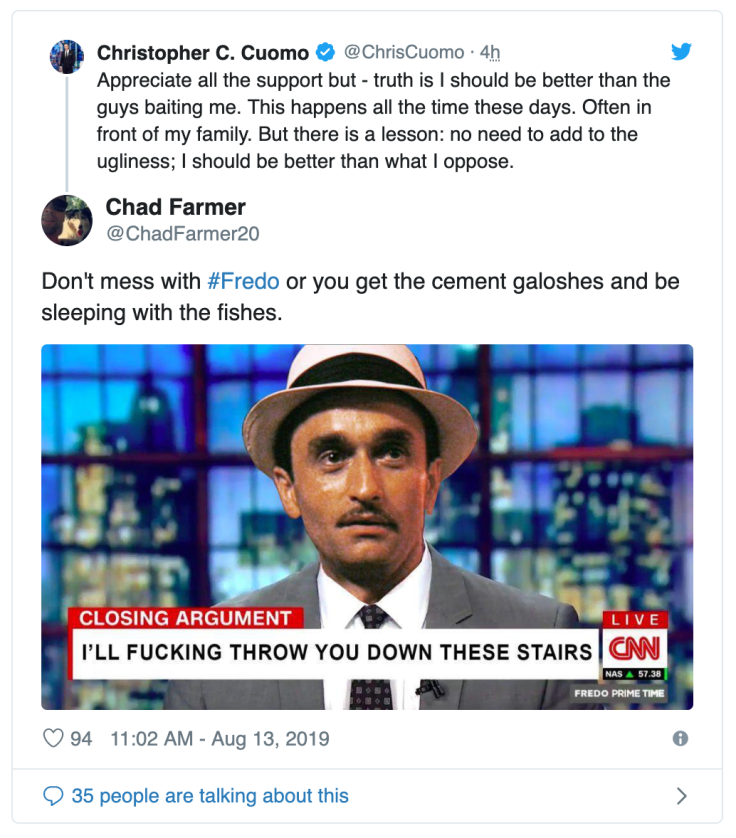This screenshot has width=736, height=838.
Task: Click the 11:02 AM Aug 13 timestamp
Action: (220, 737)
